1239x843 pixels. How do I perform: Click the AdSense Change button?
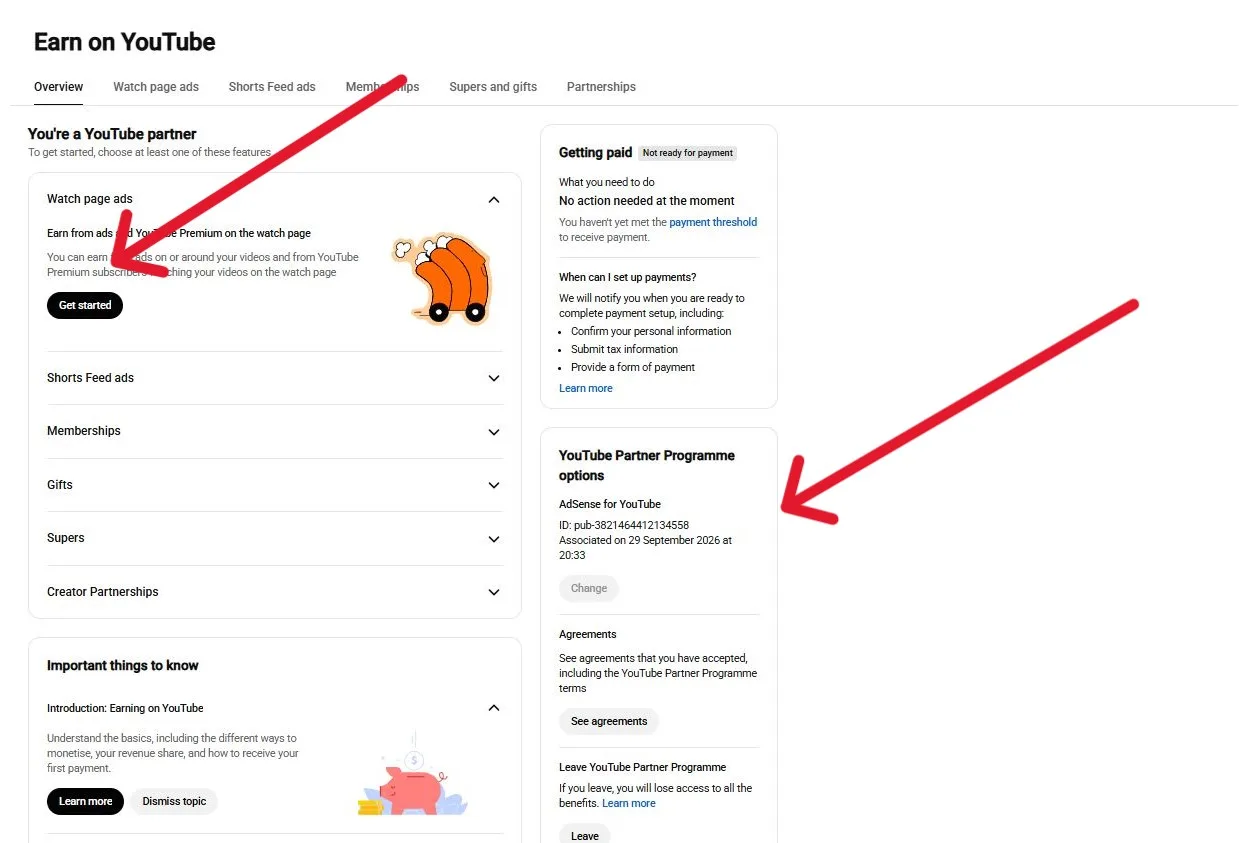(x=589, y=588)
